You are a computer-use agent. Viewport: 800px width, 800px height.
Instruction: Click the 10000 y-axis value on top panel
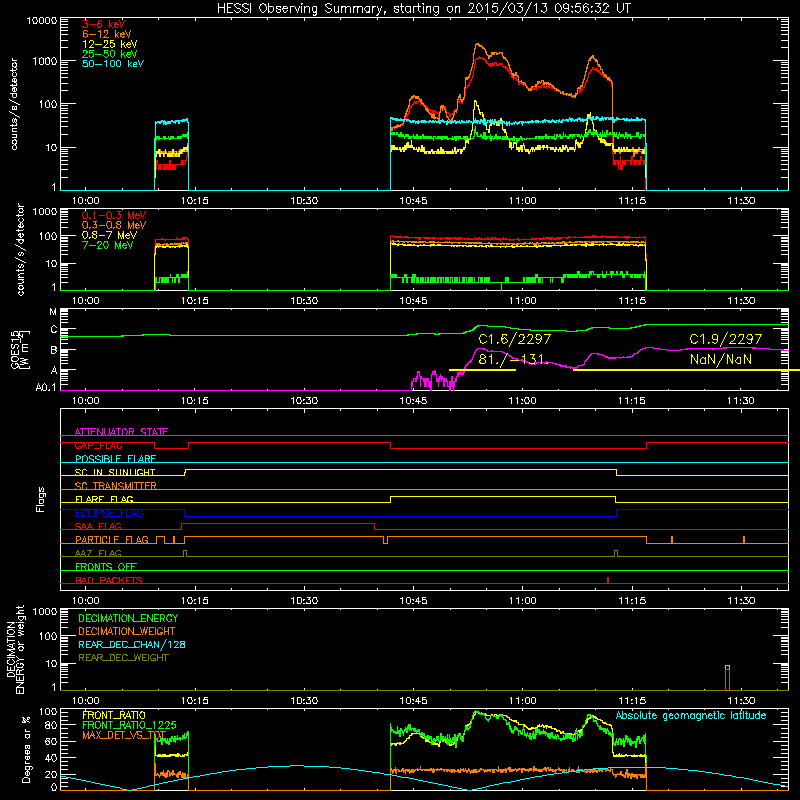[x=42, y=21]
